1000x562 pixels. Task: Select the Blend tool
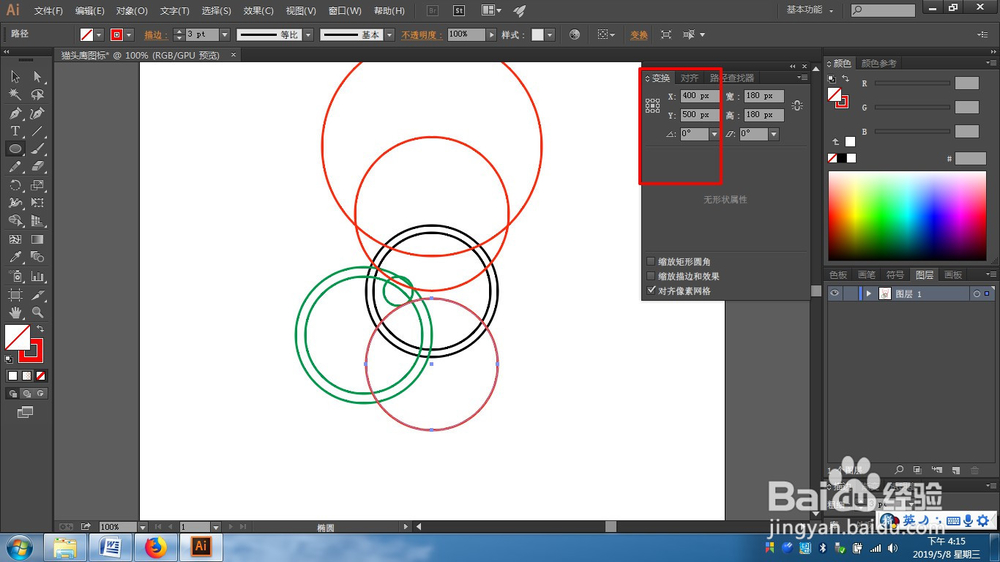(x=37, y=257)
